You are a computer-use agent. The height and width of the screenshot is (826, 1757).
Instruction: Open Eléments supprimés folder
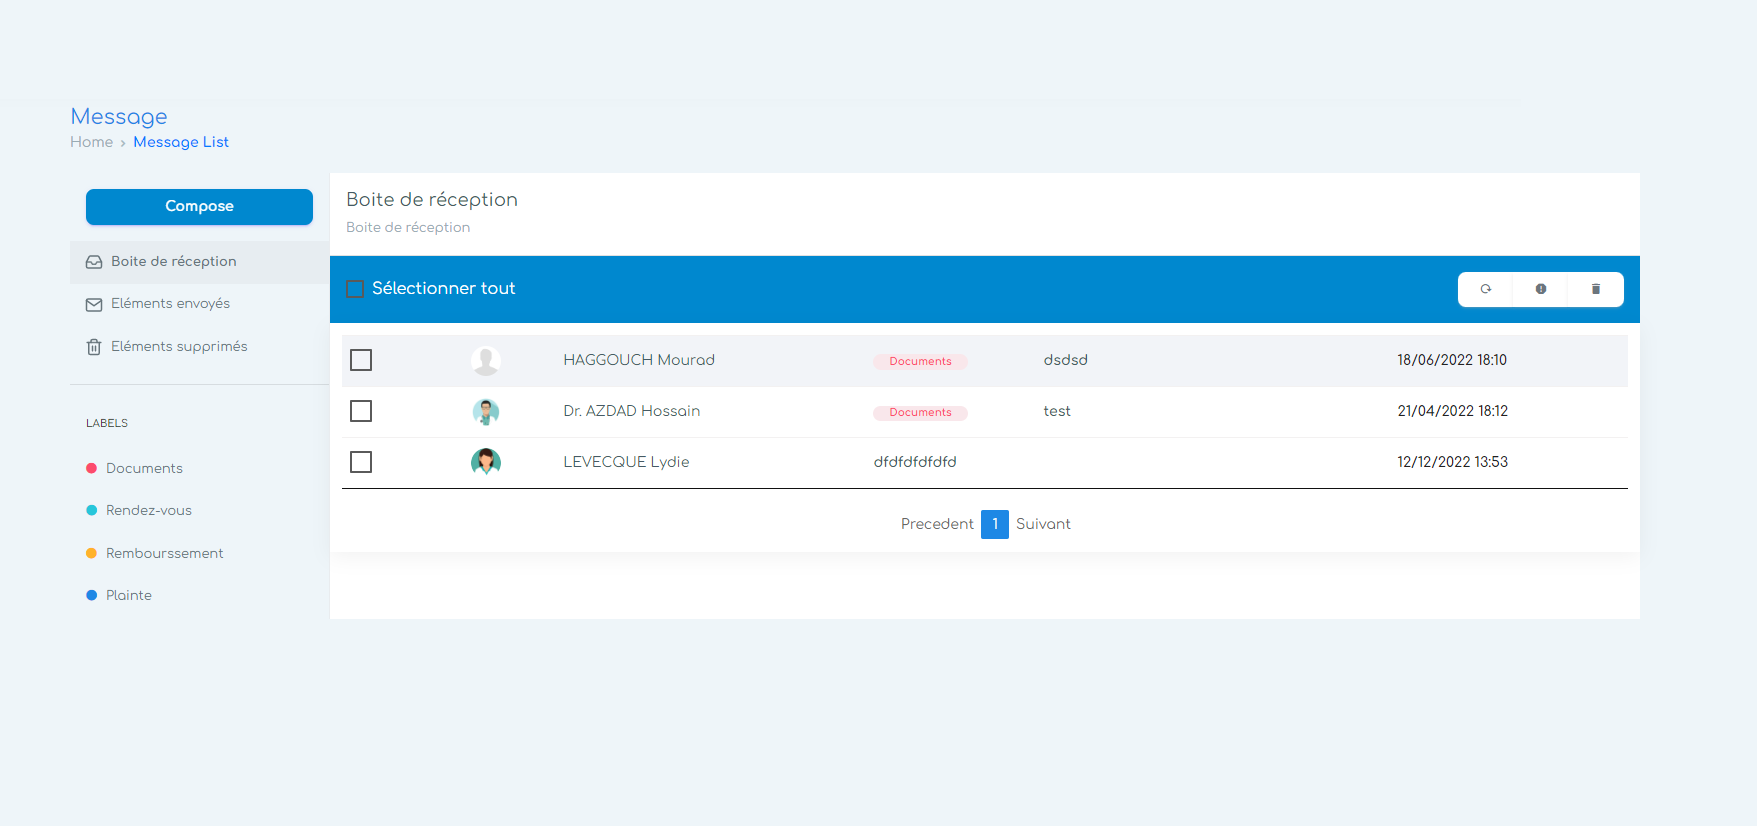tap(178, 347)
